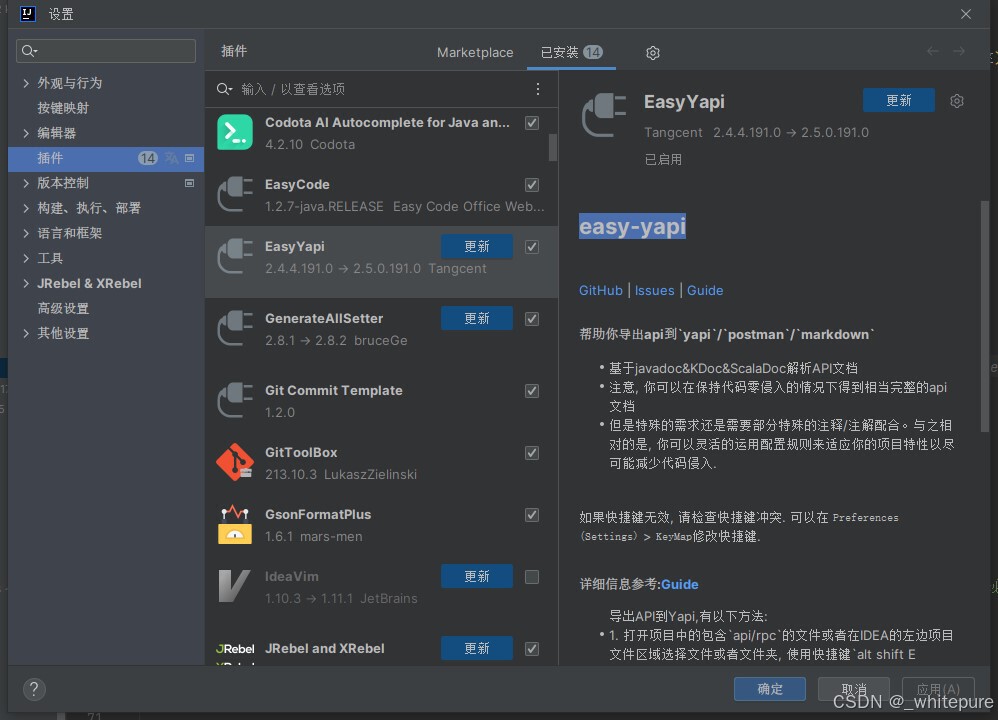Click the magnifier icon in plugin search
The image size is (998, 720).
coord(224,89)
